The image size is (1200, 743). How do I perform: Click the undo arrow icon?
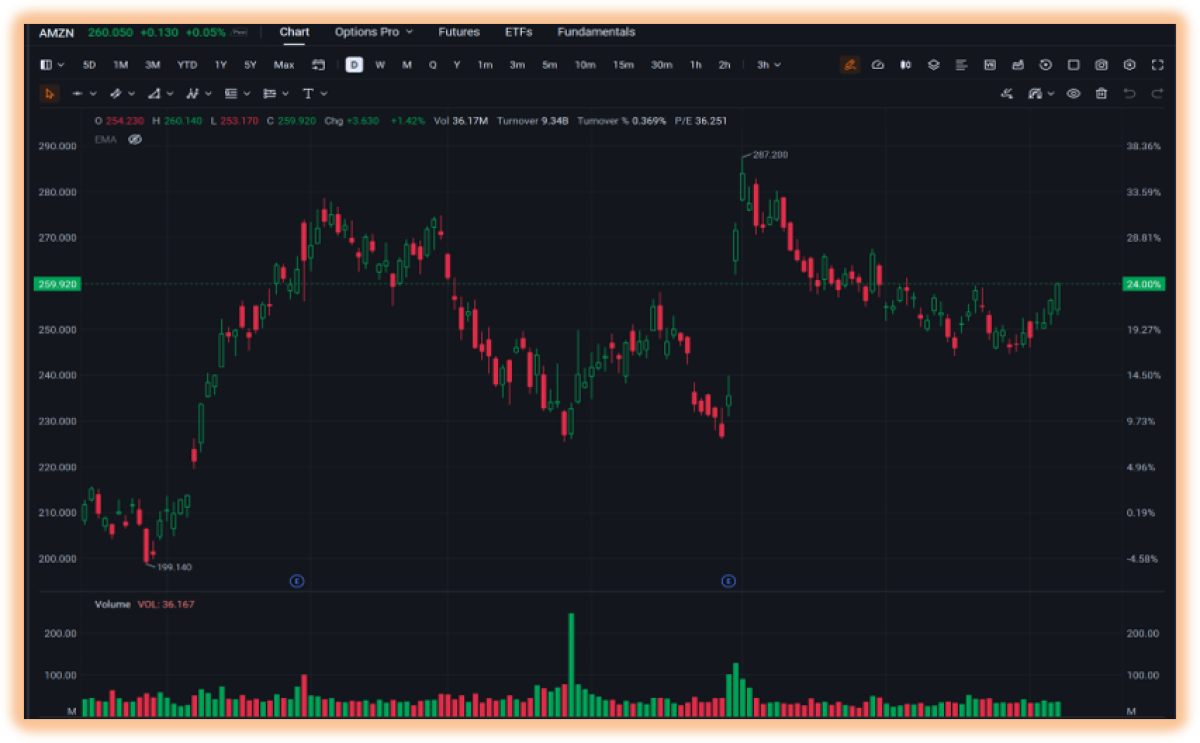[1129, 94]
